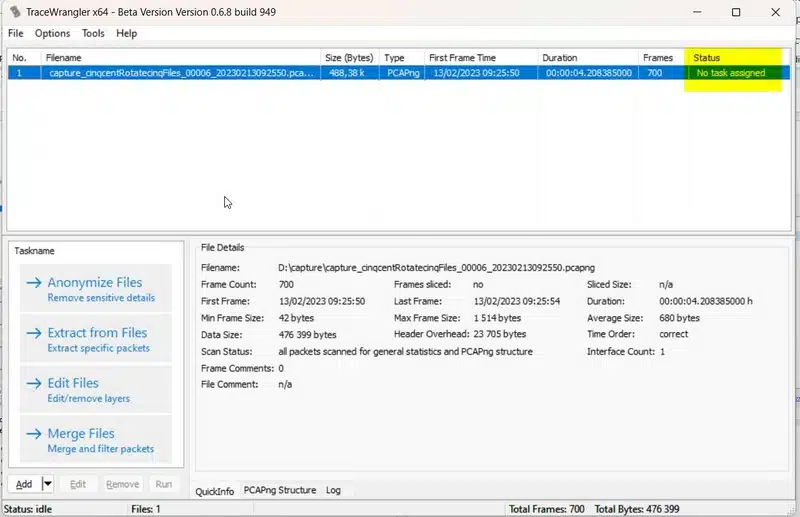Start the Anonymize Files task
This screenshot has width=800, height=517.
(96, 288)
